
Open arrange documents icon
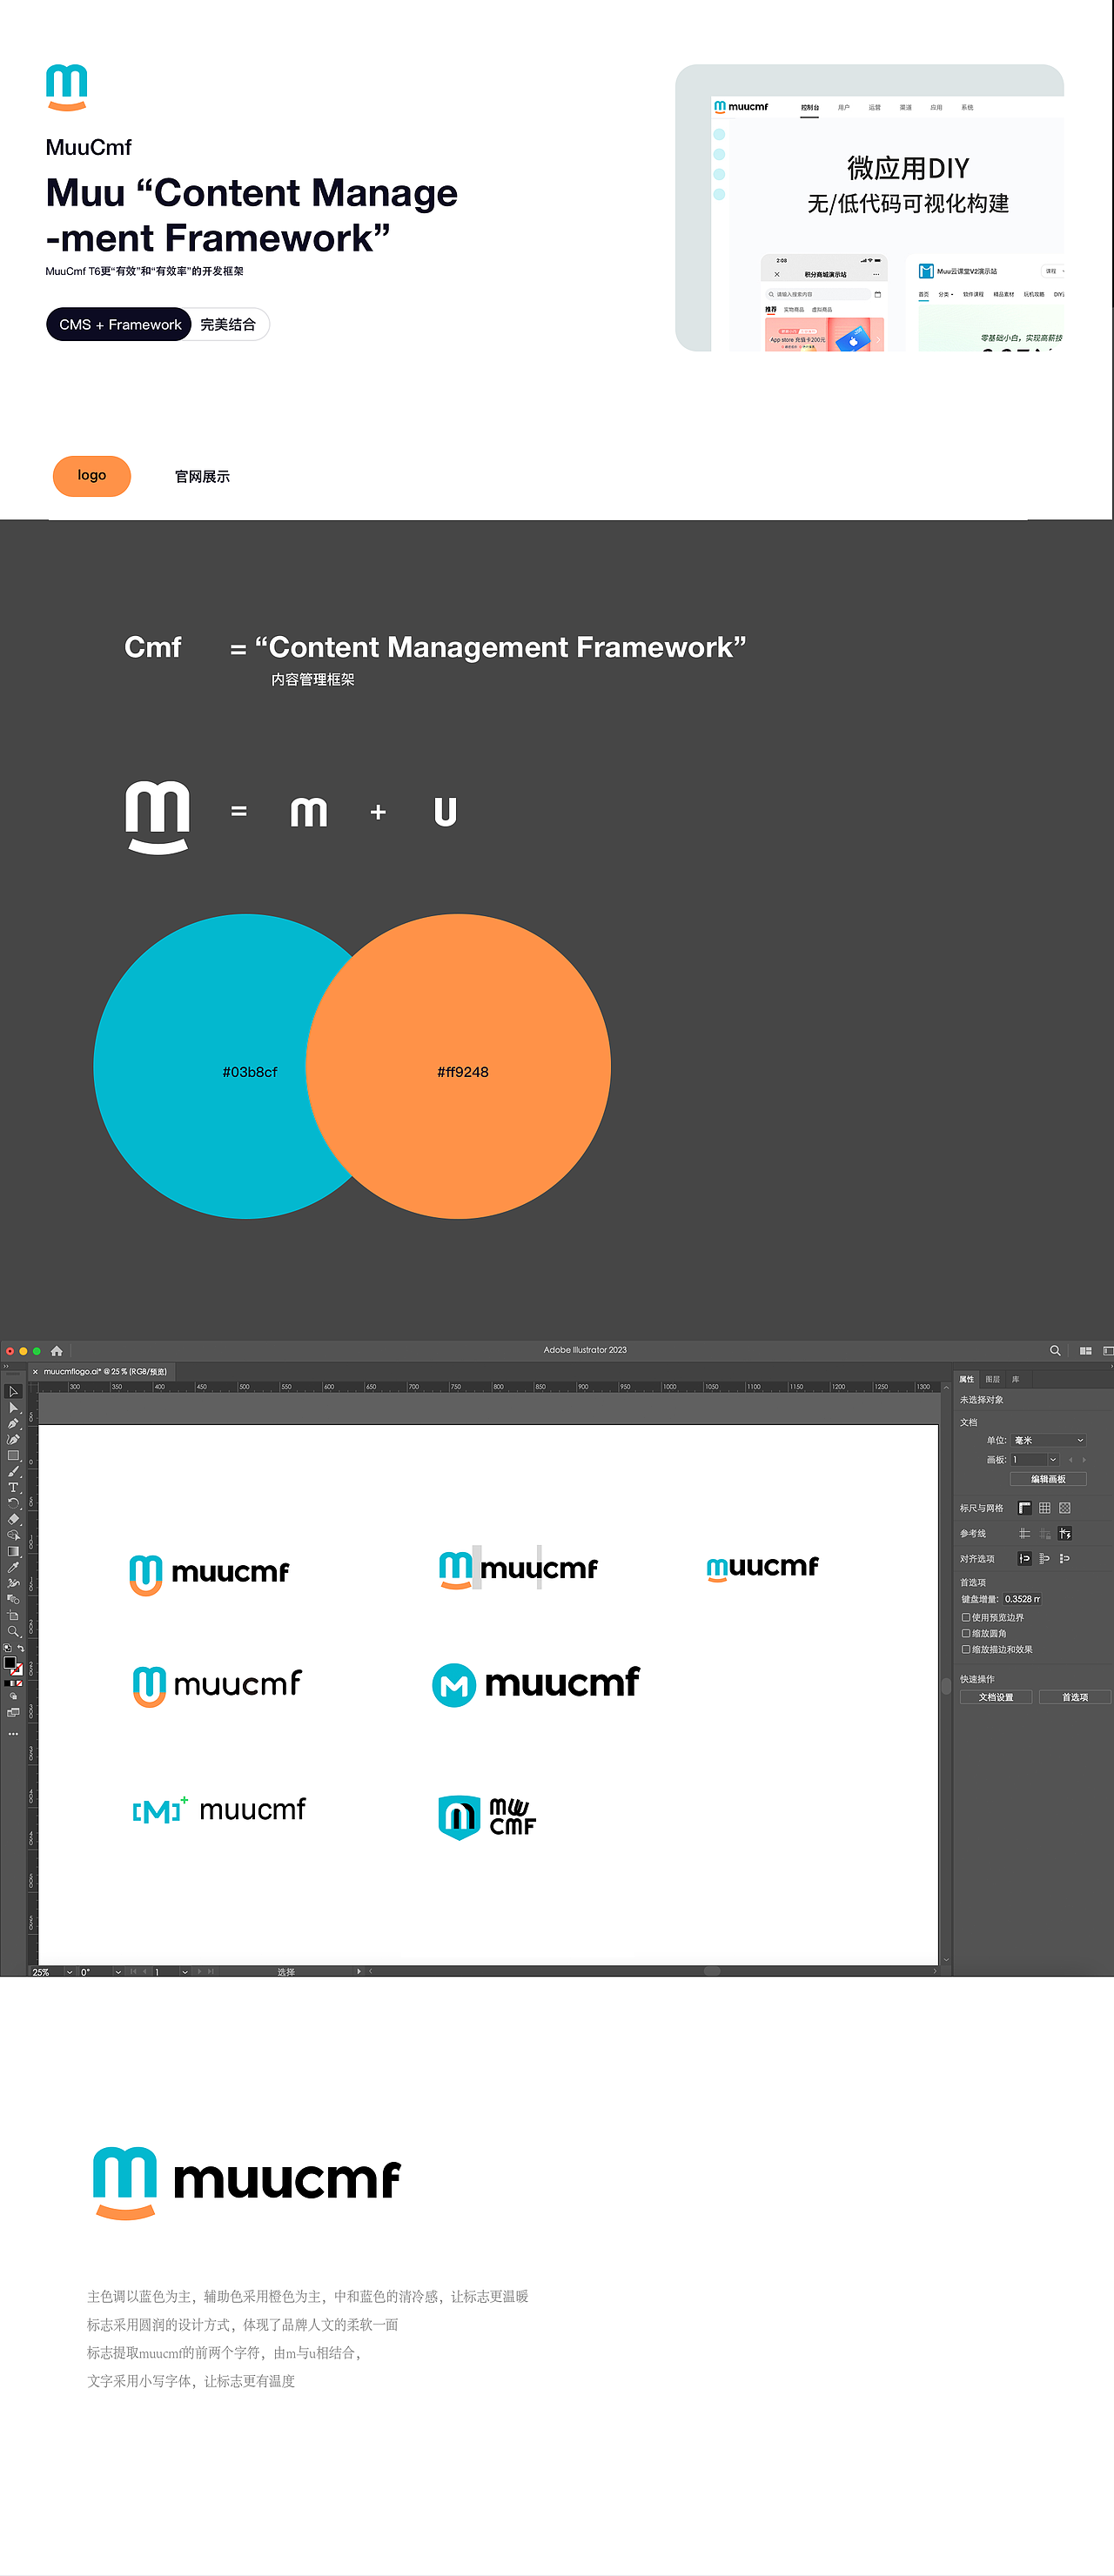point(1085,1350)
